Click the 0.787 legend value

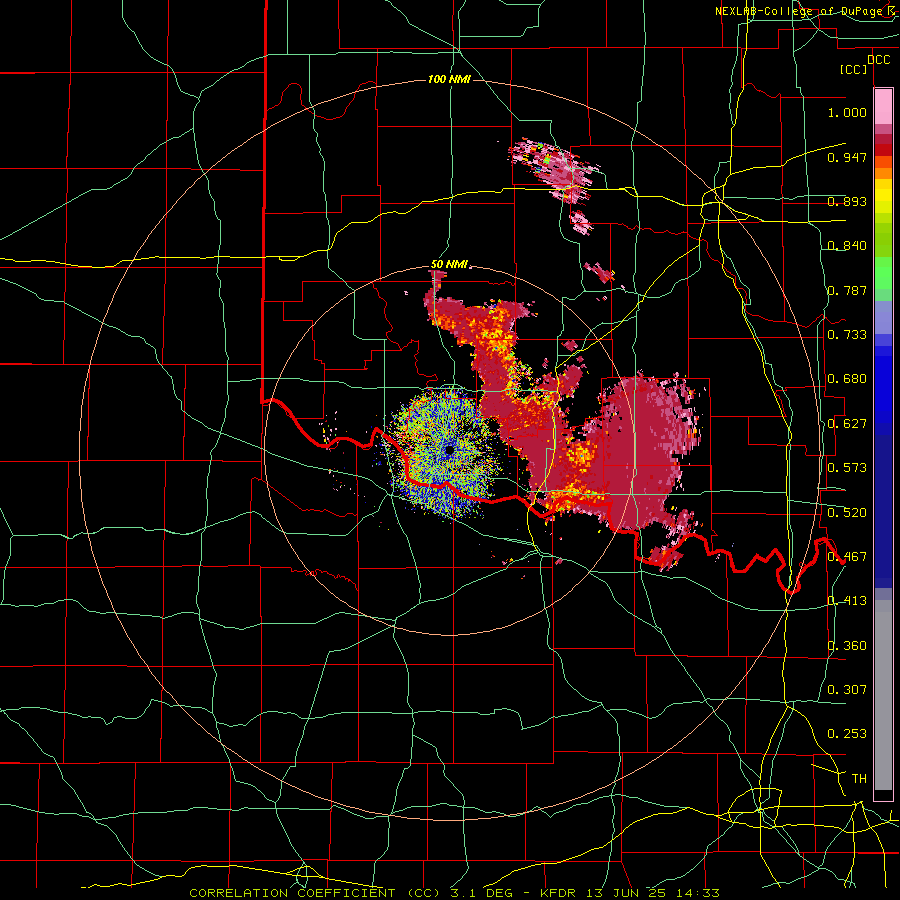[847, 290]
